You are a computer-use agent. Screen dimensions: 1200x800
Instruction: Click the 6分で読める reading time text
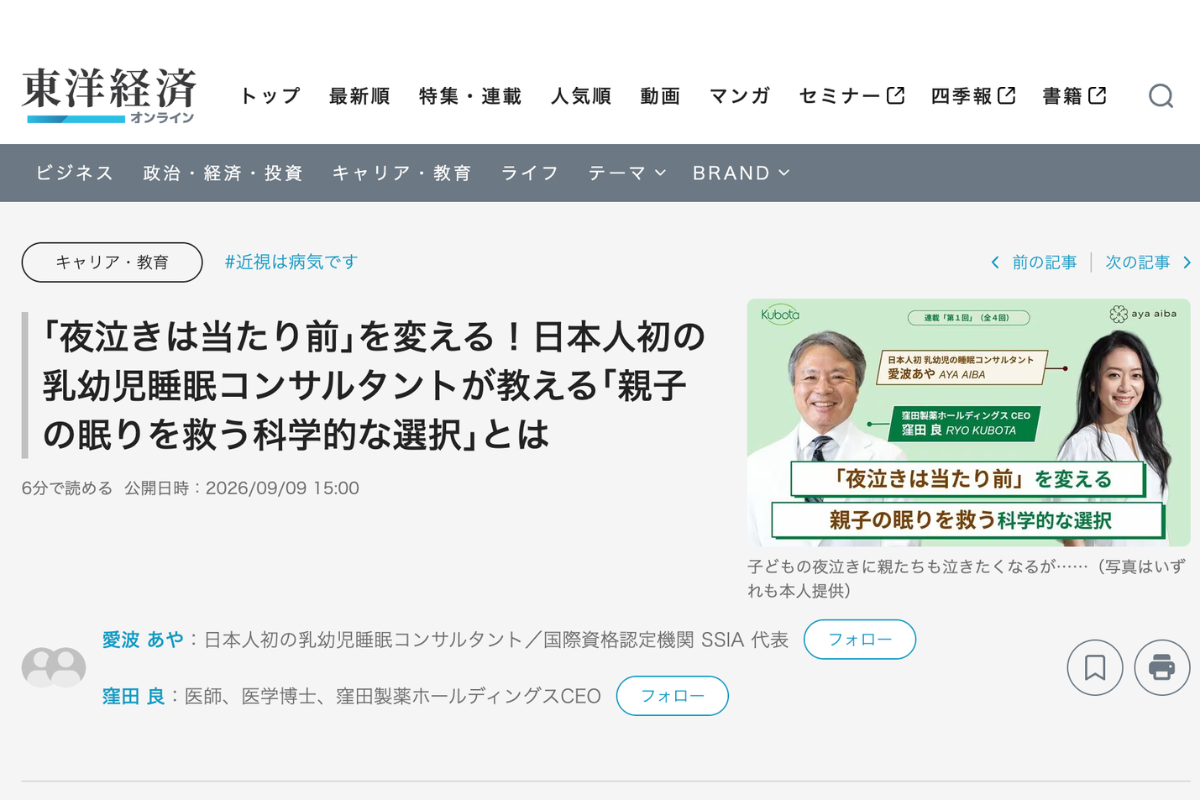tap(67, 488)
